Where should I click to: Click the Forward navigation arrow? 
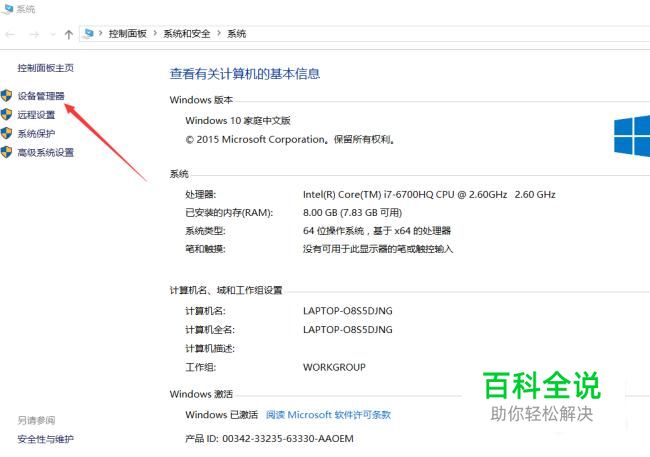[x=34, y=34]
